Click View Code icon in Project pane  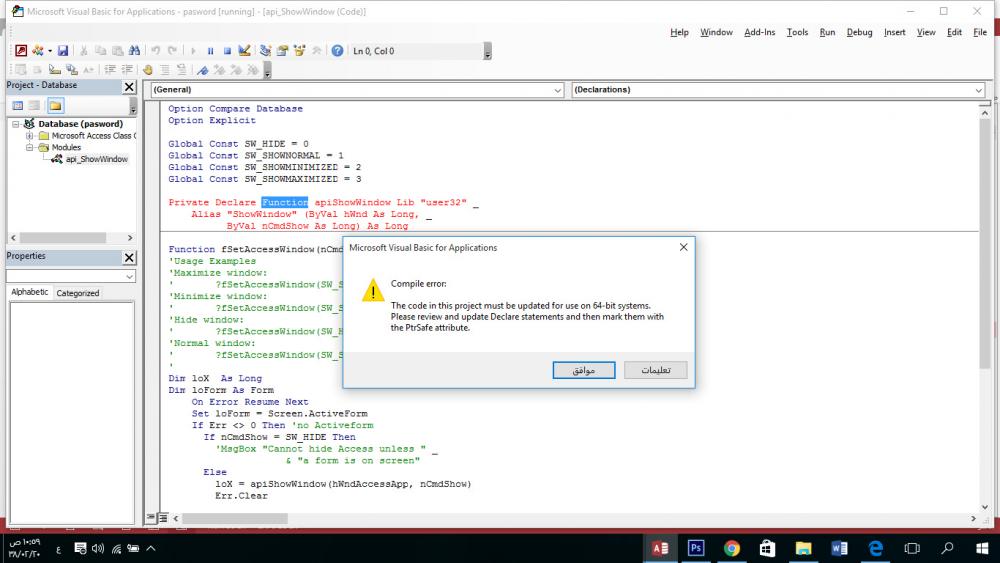[x=18, y=105]
